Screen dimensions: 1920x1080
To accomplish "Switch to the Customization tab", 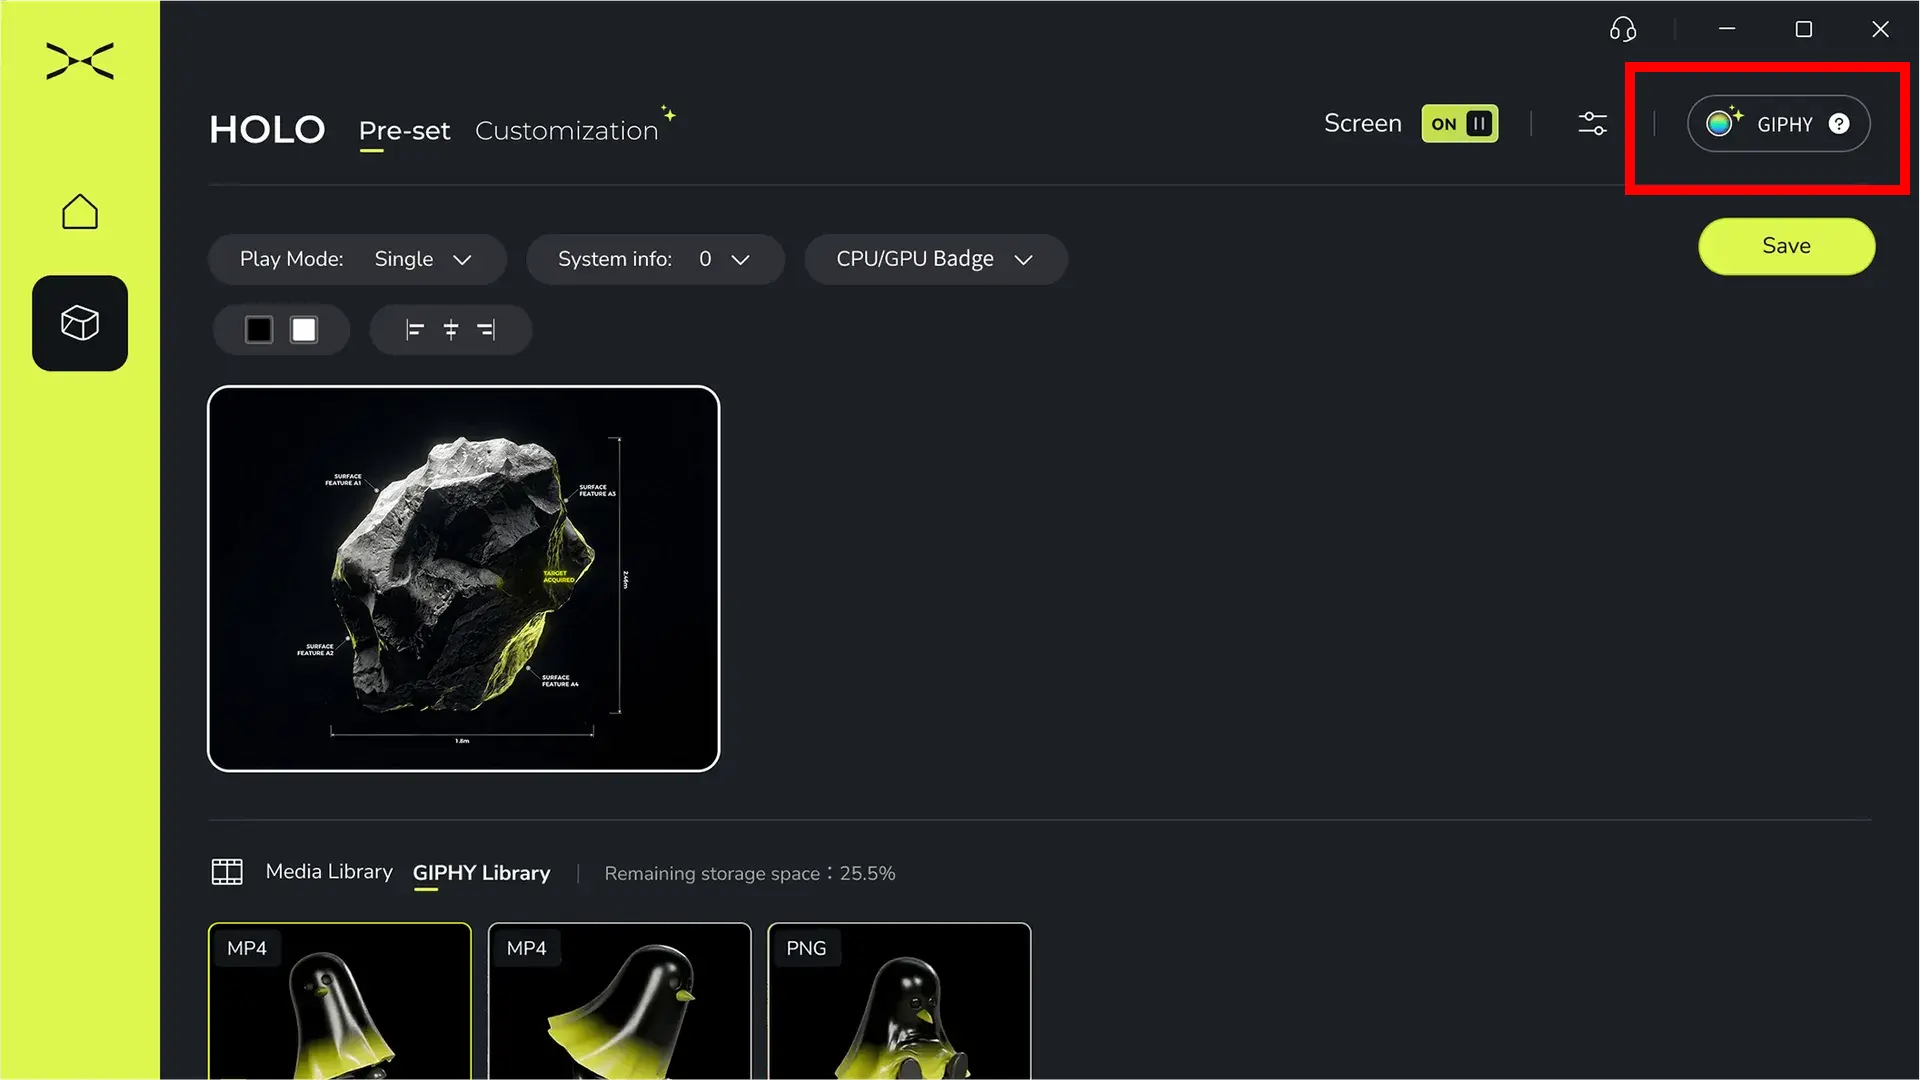I will coord(566,131).
